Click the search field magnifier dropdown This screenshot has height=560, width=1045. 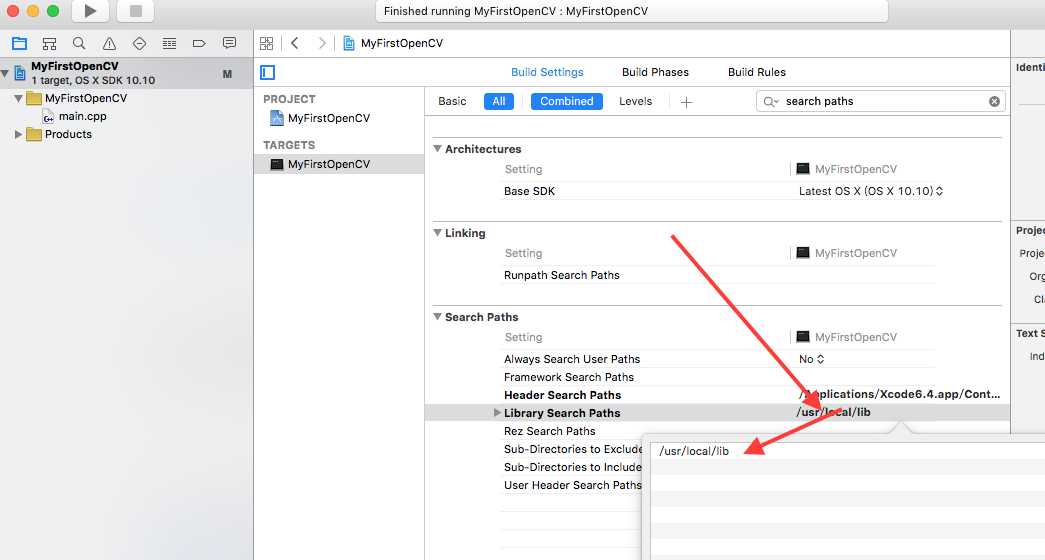pos(771,101)
